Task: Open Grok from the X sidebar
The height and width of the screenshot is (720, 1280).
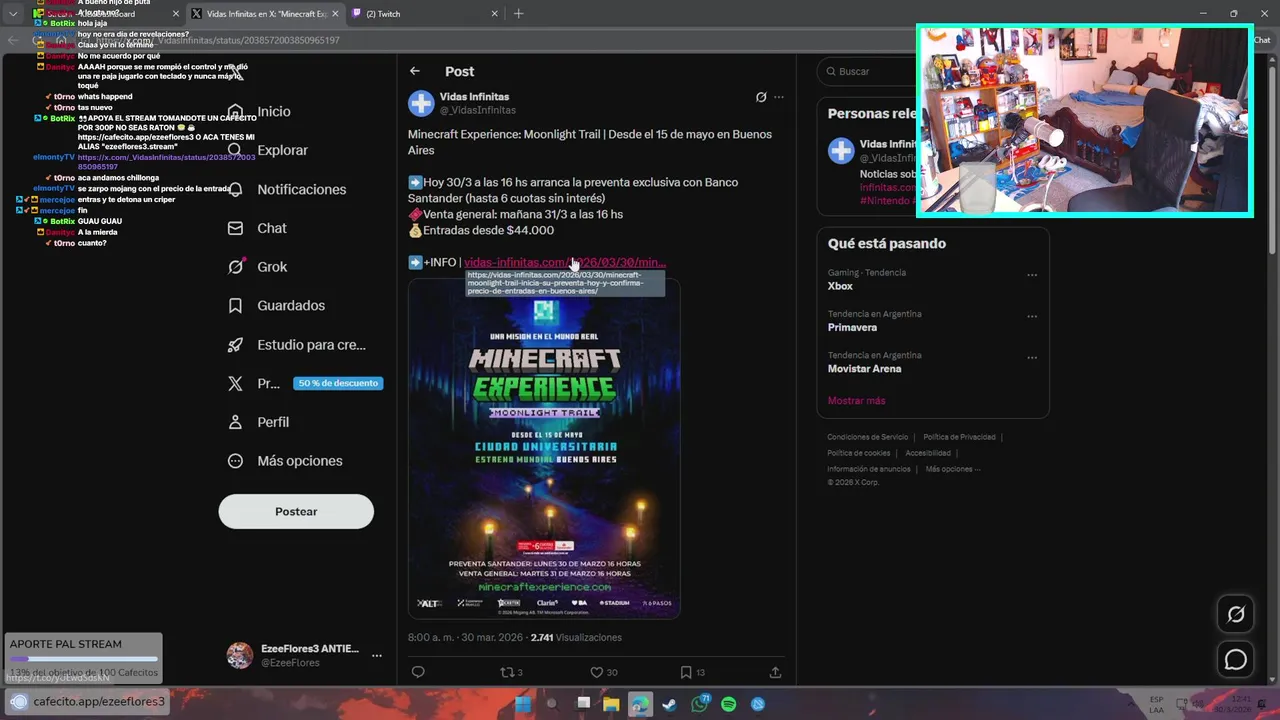Action: (x=257, y=267)
